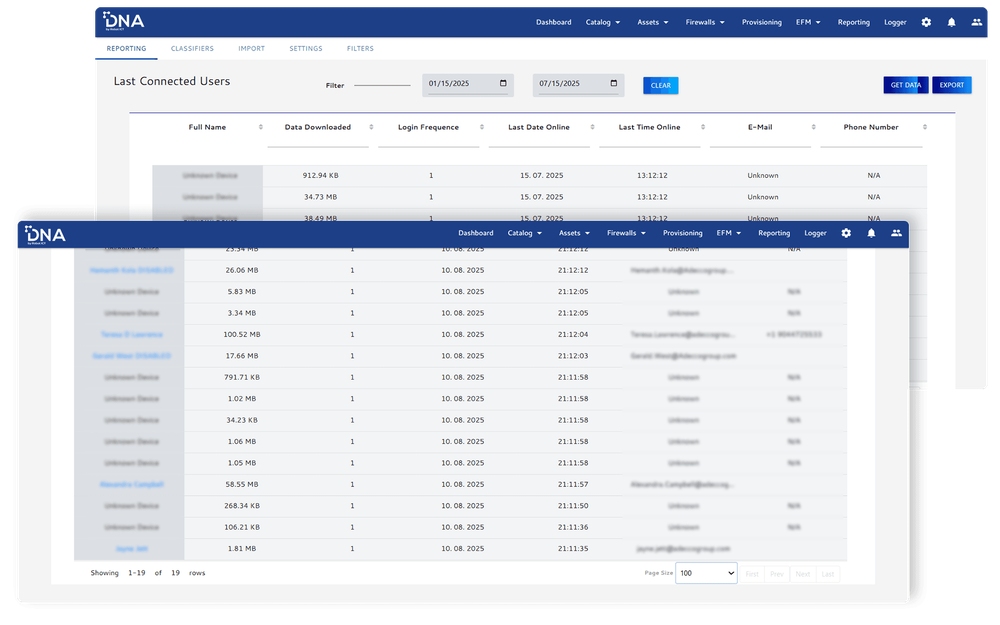Open users icon in the back window navbar
Screen dimensions: 1000x625
(x=975, y=22)
